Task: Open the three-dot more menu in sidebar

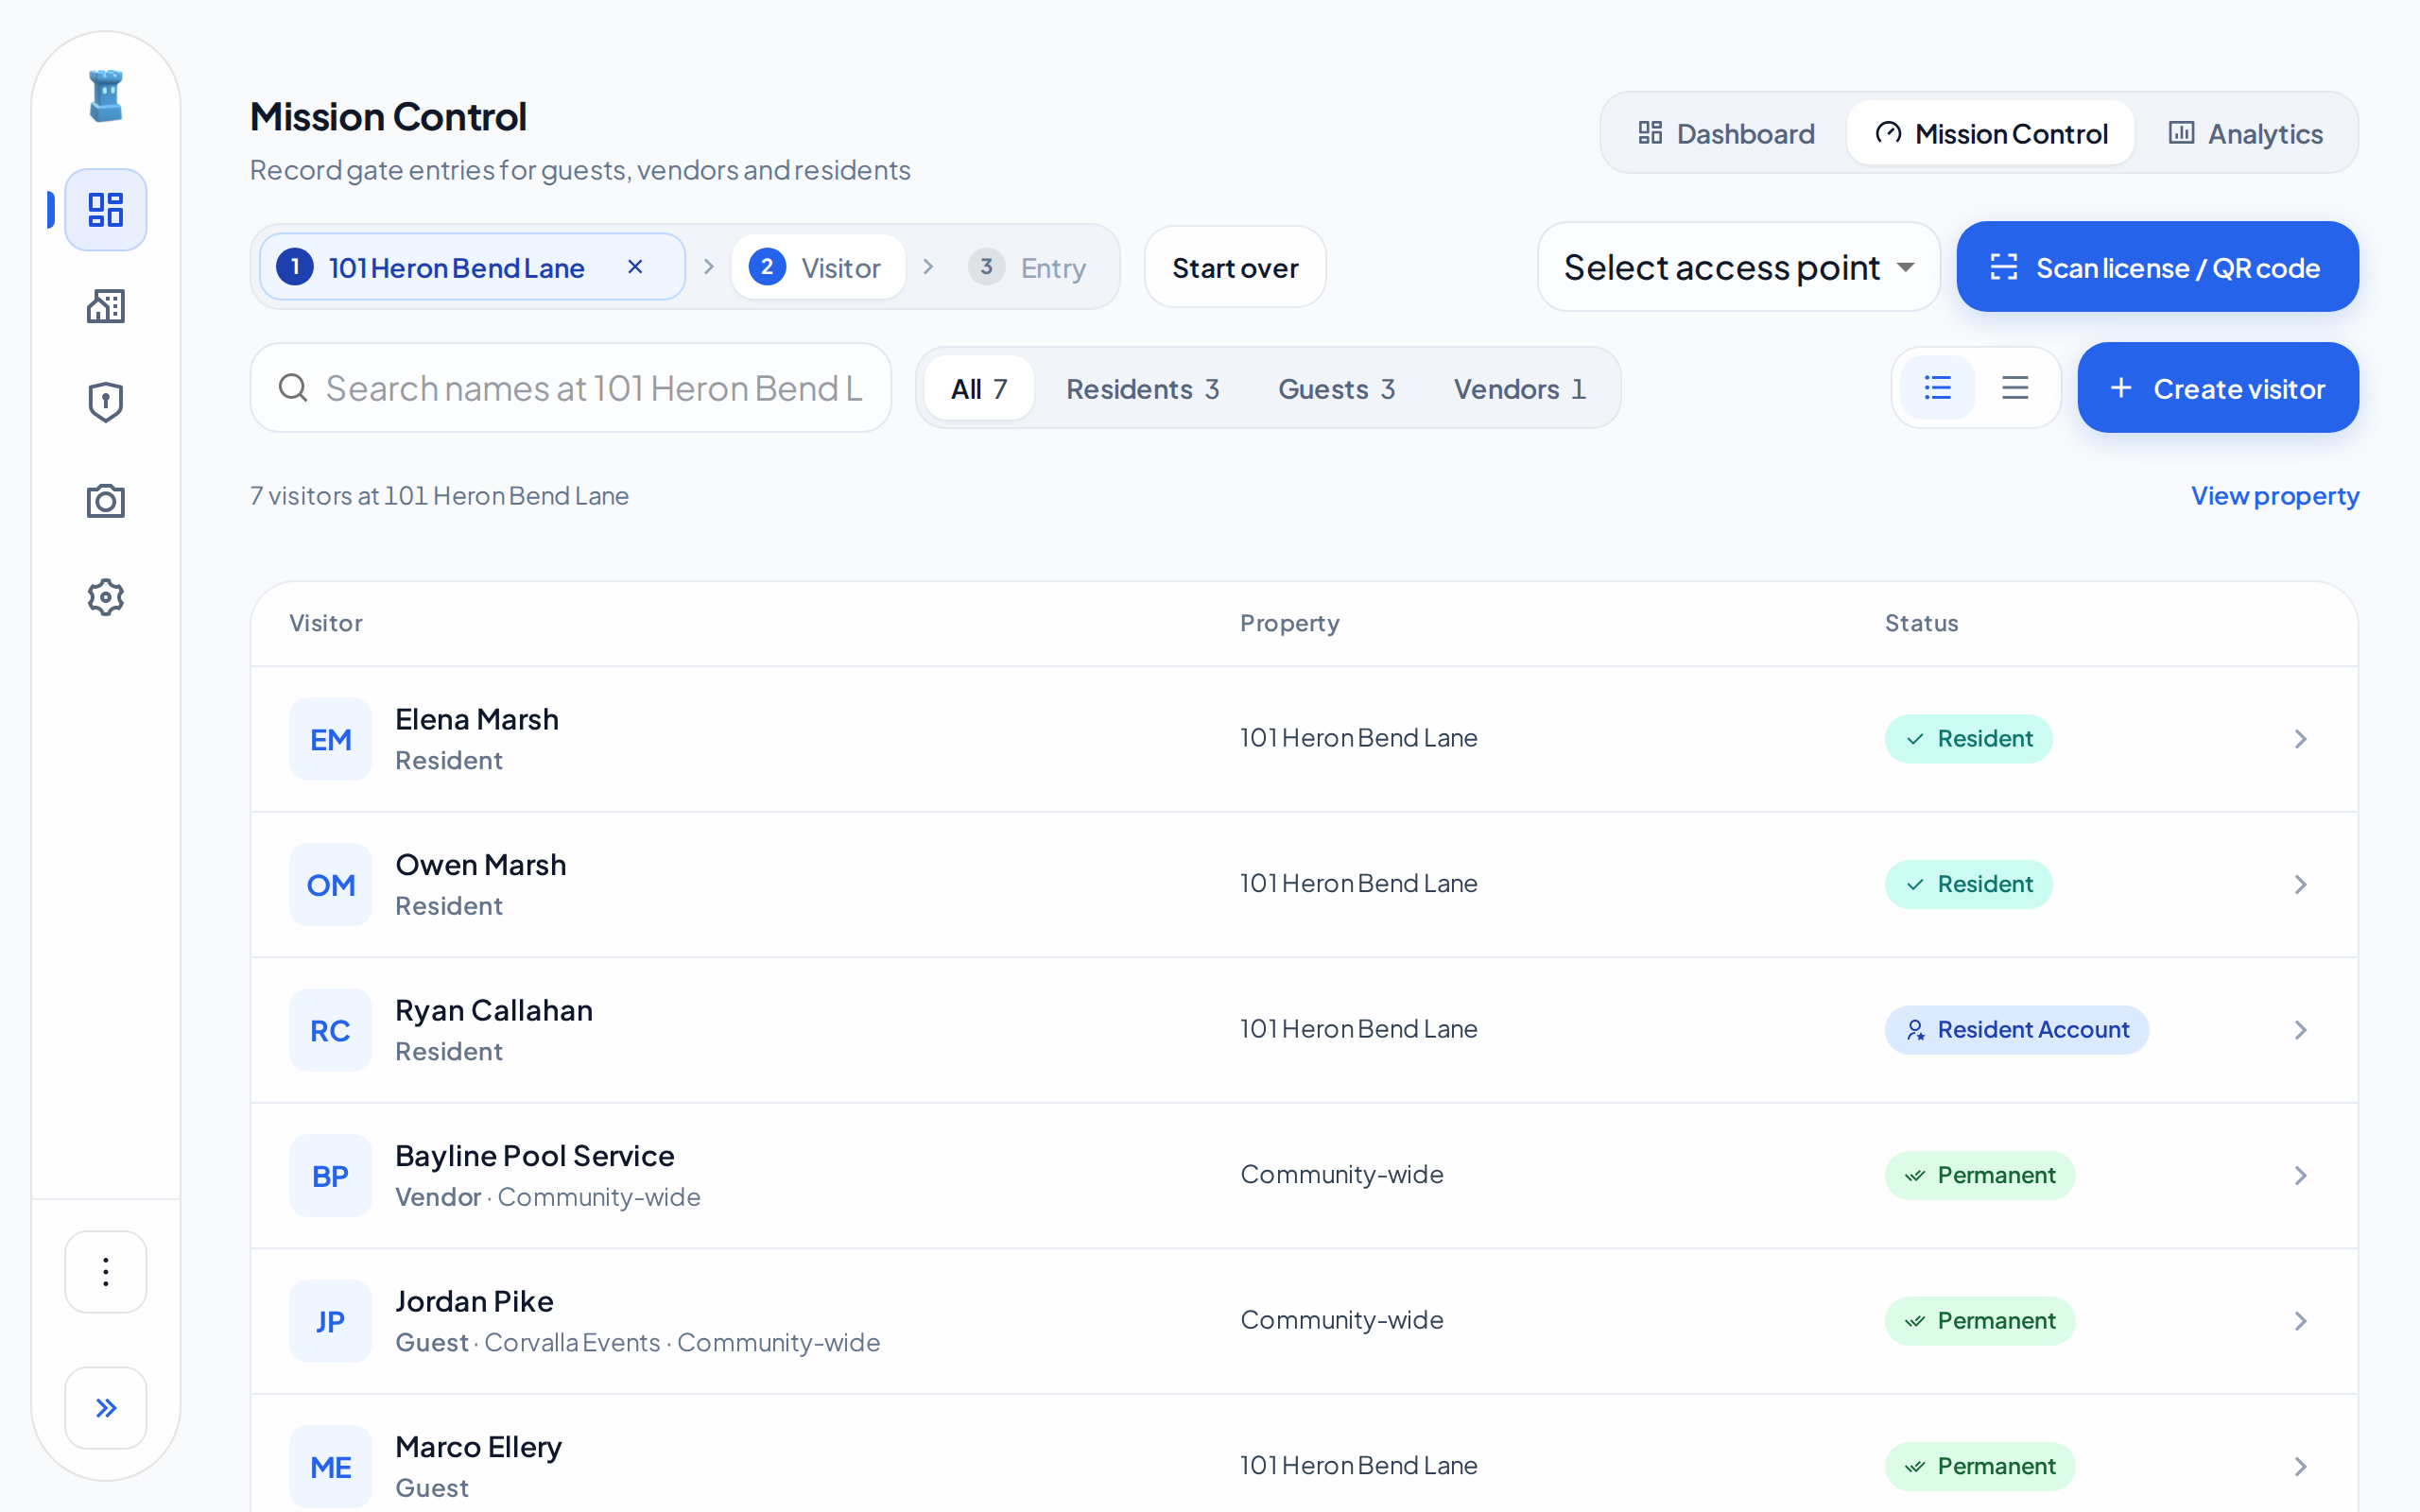Action: coord(105,1272)
